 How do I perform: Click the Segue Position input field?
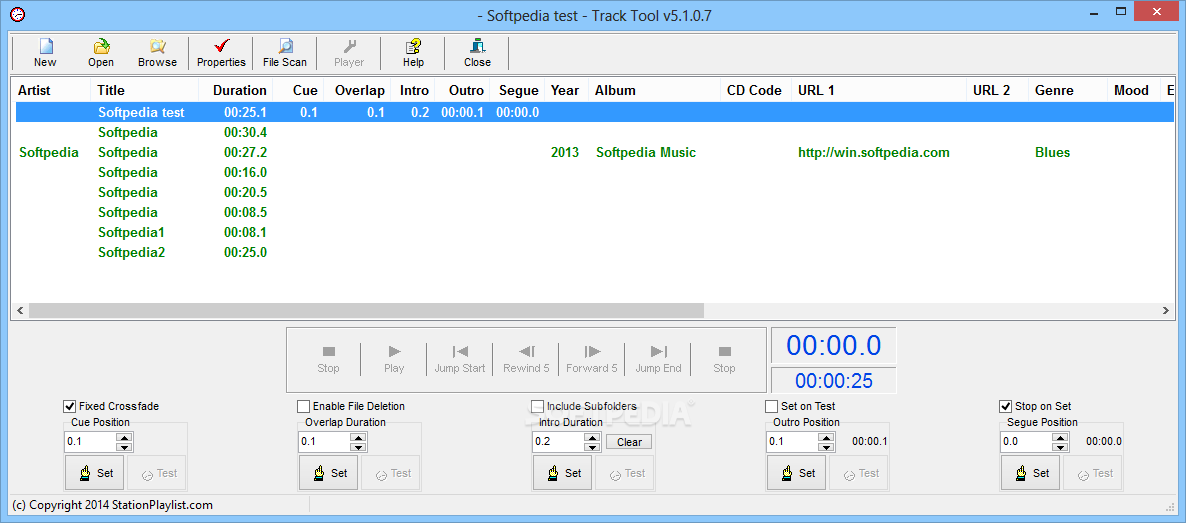pyautogui.click(x=1026, y=442)
